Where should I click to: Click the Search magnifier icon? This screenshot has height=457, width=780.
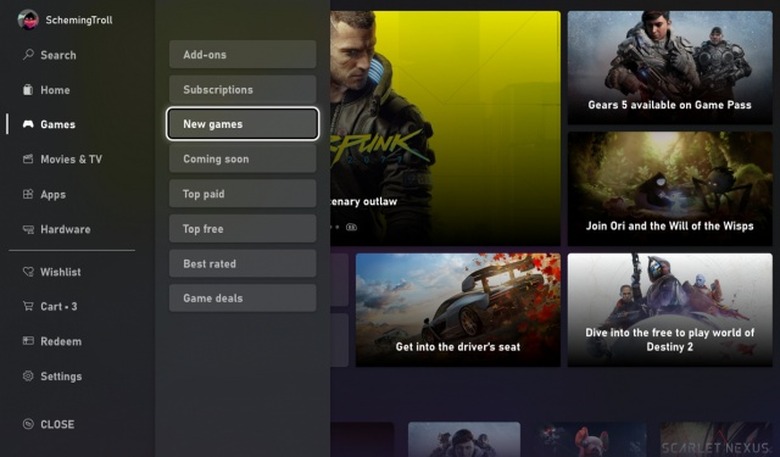(x=28, y=55)
